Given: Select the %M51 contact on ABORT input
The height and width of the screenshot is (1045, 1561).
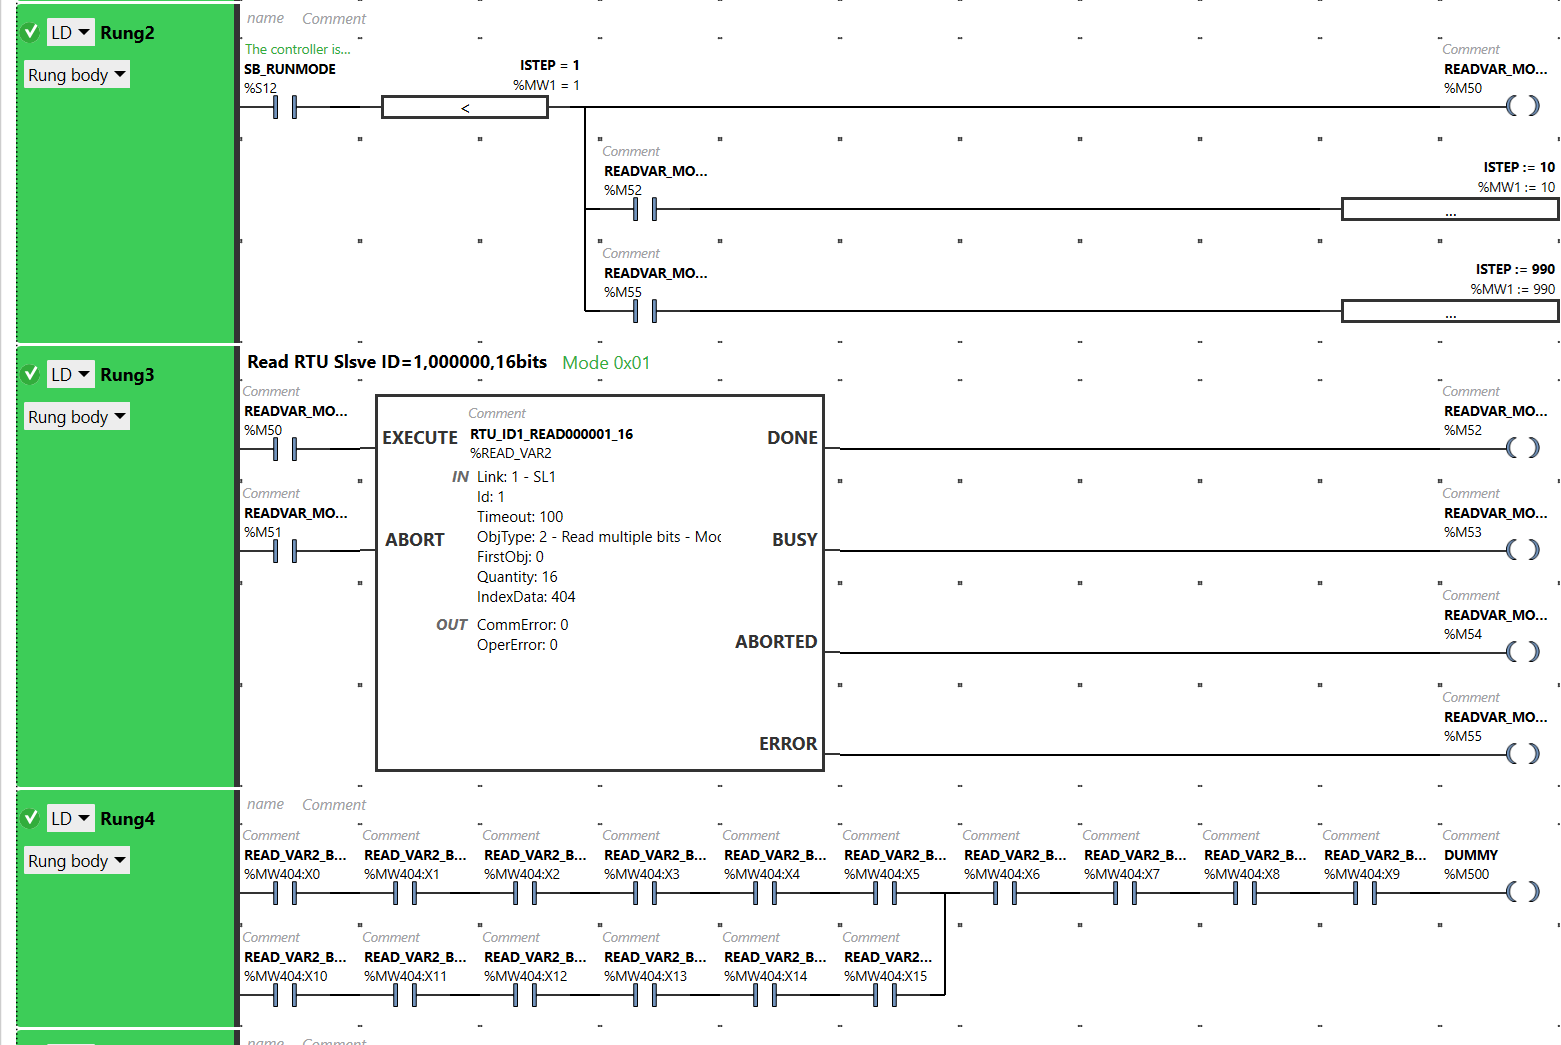Looking at the screenshot, I should coord(285,551).
